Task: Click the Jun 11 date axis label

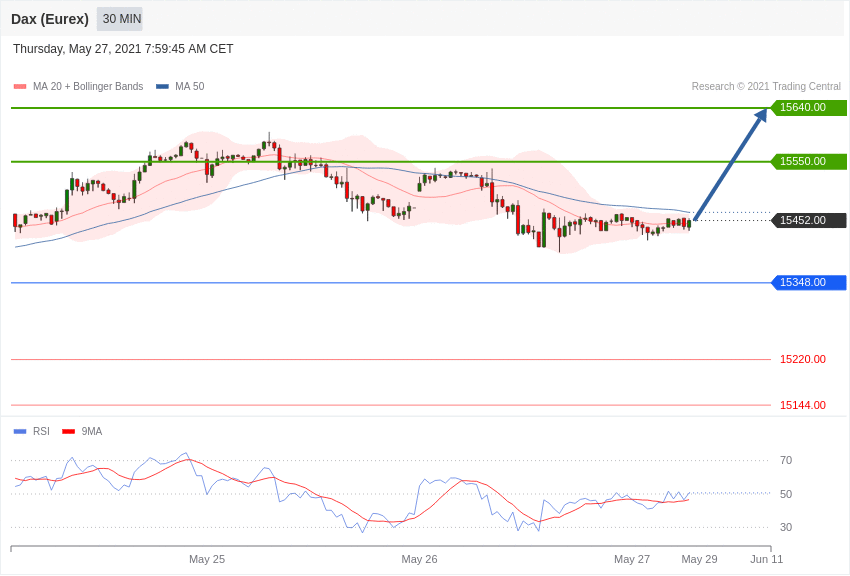Action: click(x=767, y=559)
